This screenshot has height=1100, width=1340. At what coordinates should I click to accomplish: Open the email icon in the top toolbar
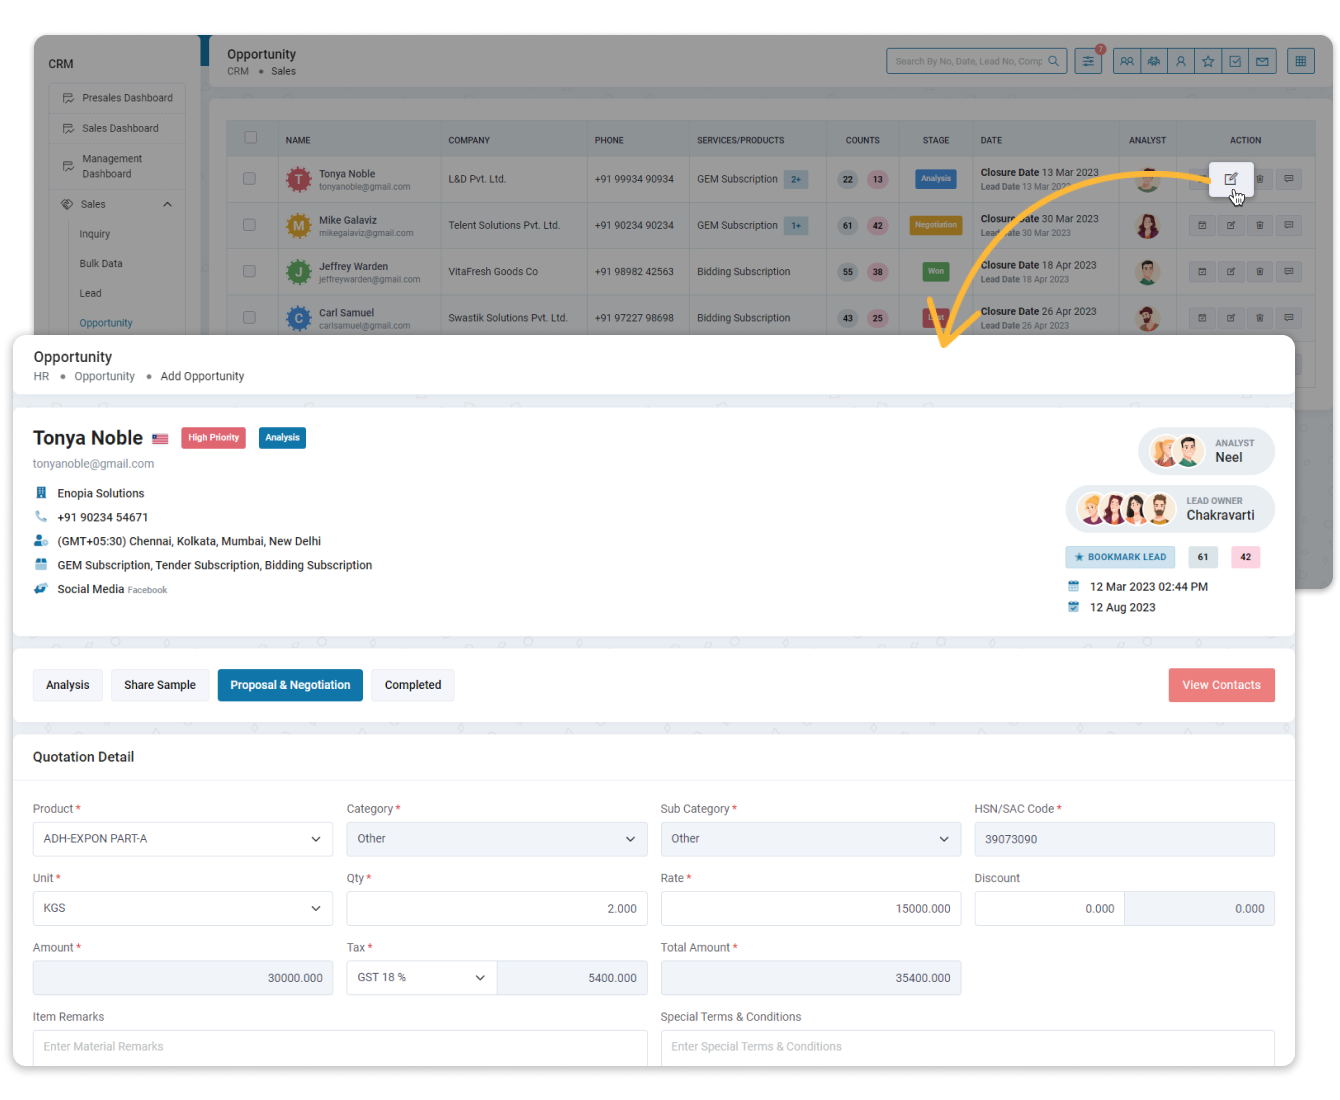(x=1262, y=60)
